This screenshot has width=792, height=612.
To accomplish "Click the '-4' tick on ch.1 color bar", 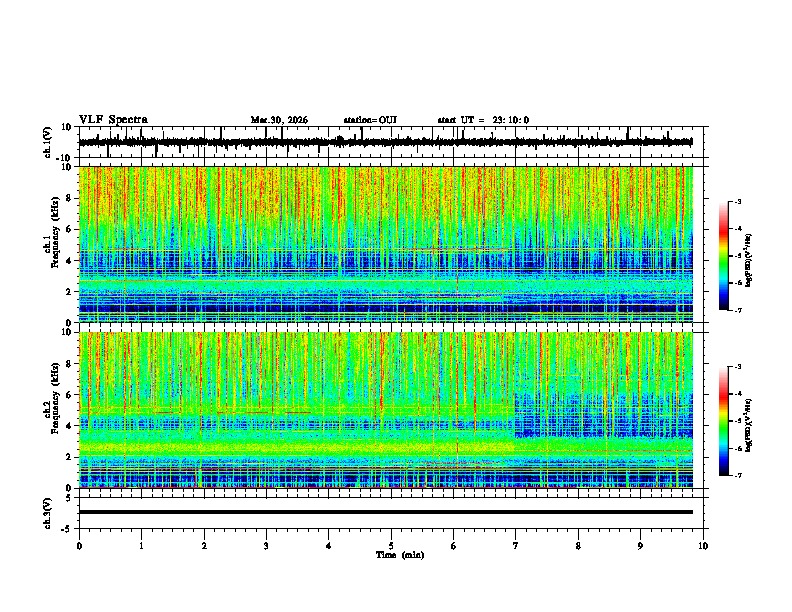I will pyautogui.click(x=737, y=229).
